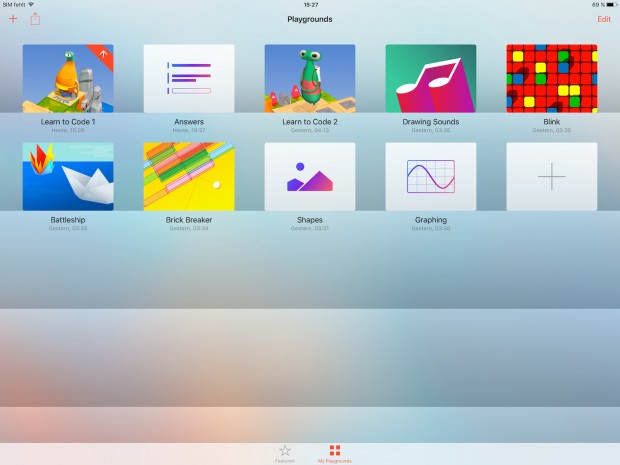Open the share icon in the toolbar
This screenshot has width=620, height=465.
tap(36, 19)
